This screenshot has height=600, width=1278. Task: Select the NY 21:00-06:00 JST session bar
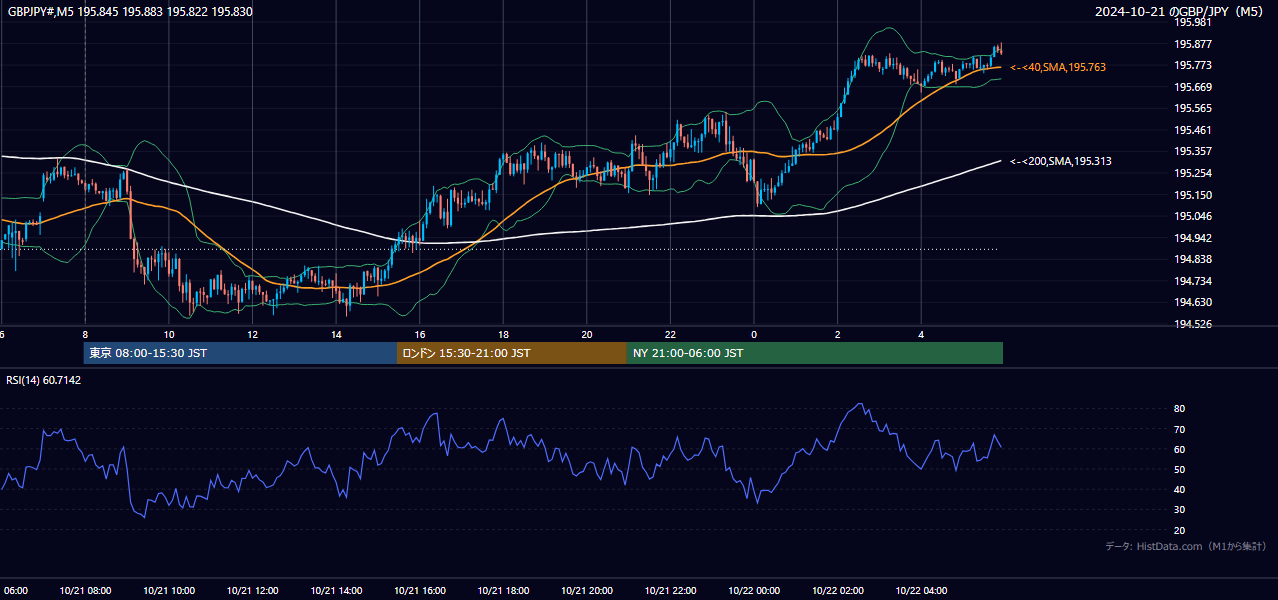click(815, 353)
